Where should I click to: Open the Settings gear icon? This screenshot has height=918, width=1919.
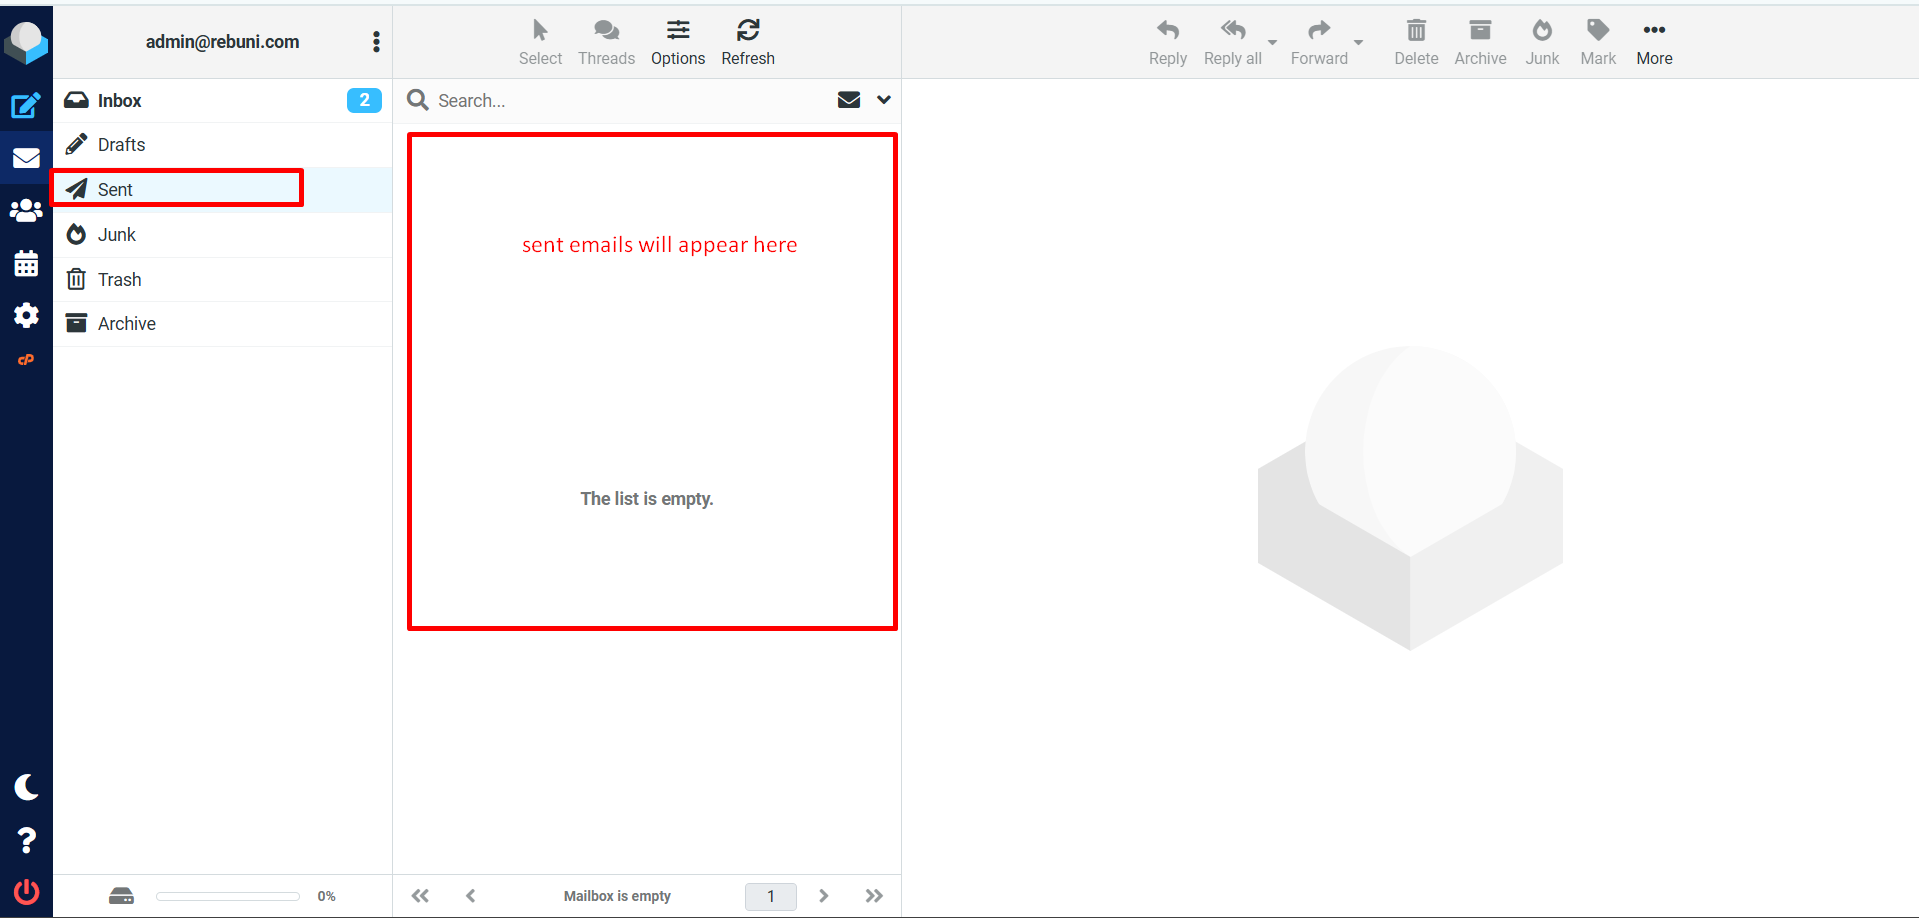26,316
